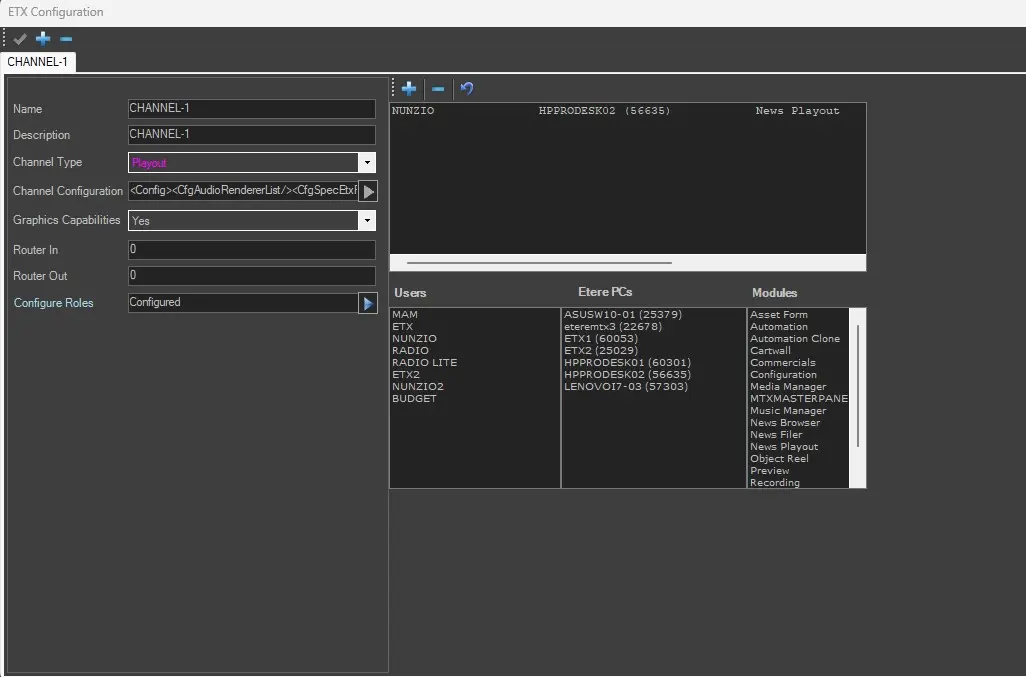Click the Configure Roles link label
Screen dimensions: 1026x677
pos(53,303)
